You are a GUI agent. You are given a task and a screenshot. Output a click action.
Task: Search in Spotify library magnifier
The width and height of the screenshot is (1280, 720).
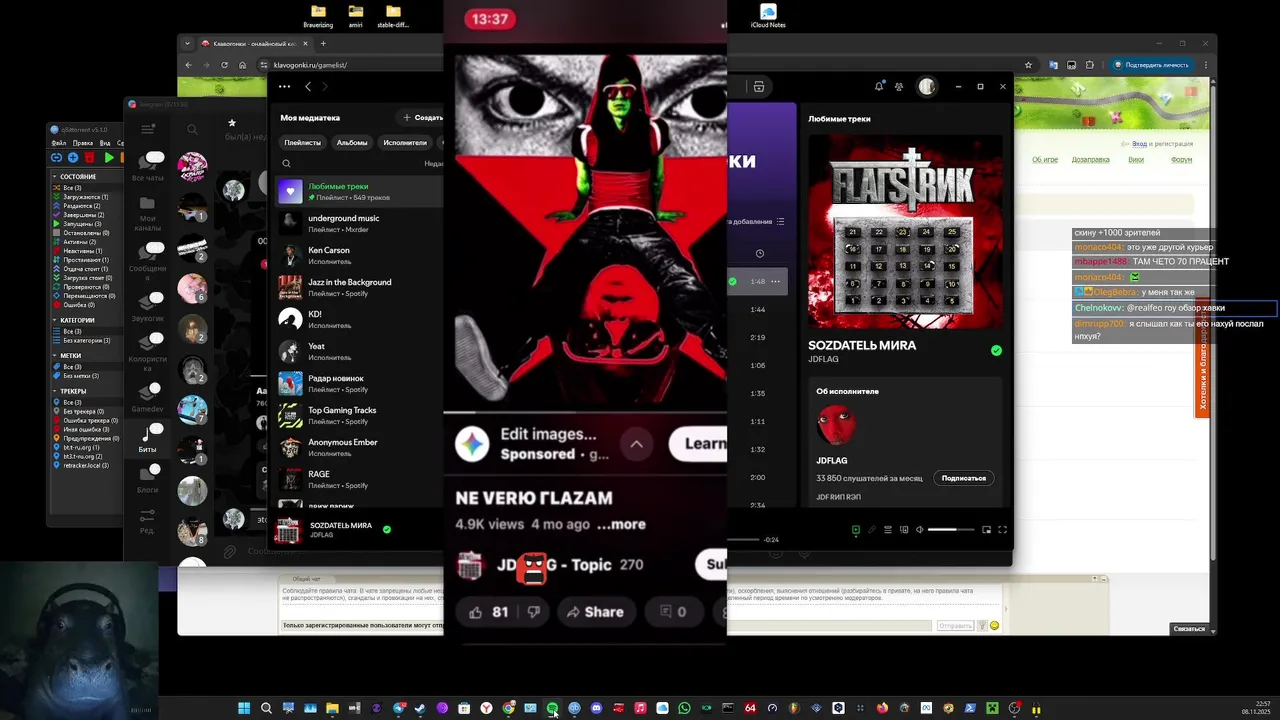[x=286, y=164]
